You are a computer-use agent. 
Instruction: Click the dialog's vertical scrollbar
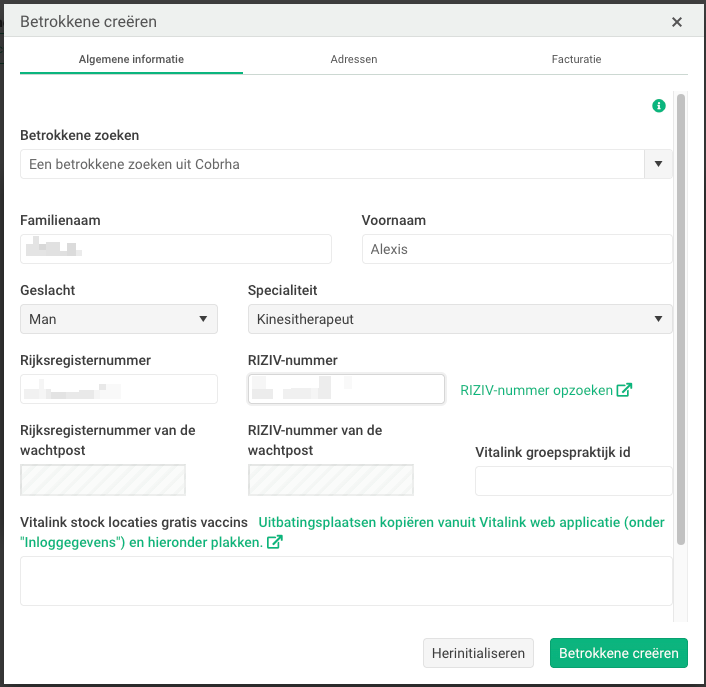681,320
